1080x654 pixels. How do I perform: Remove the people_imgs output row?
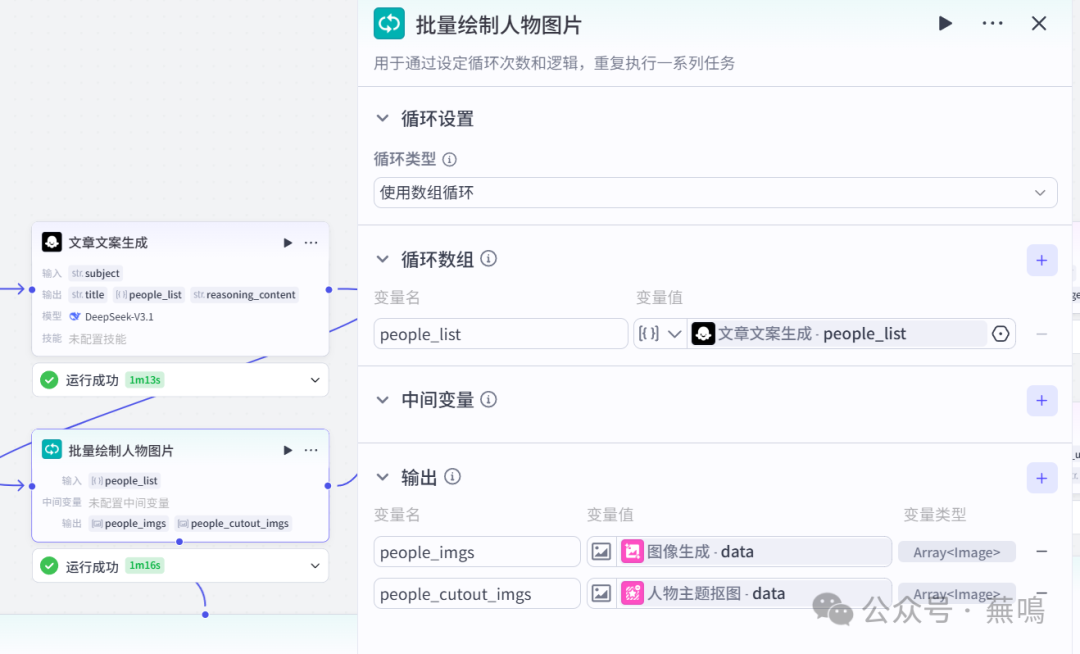[1041, 552]
